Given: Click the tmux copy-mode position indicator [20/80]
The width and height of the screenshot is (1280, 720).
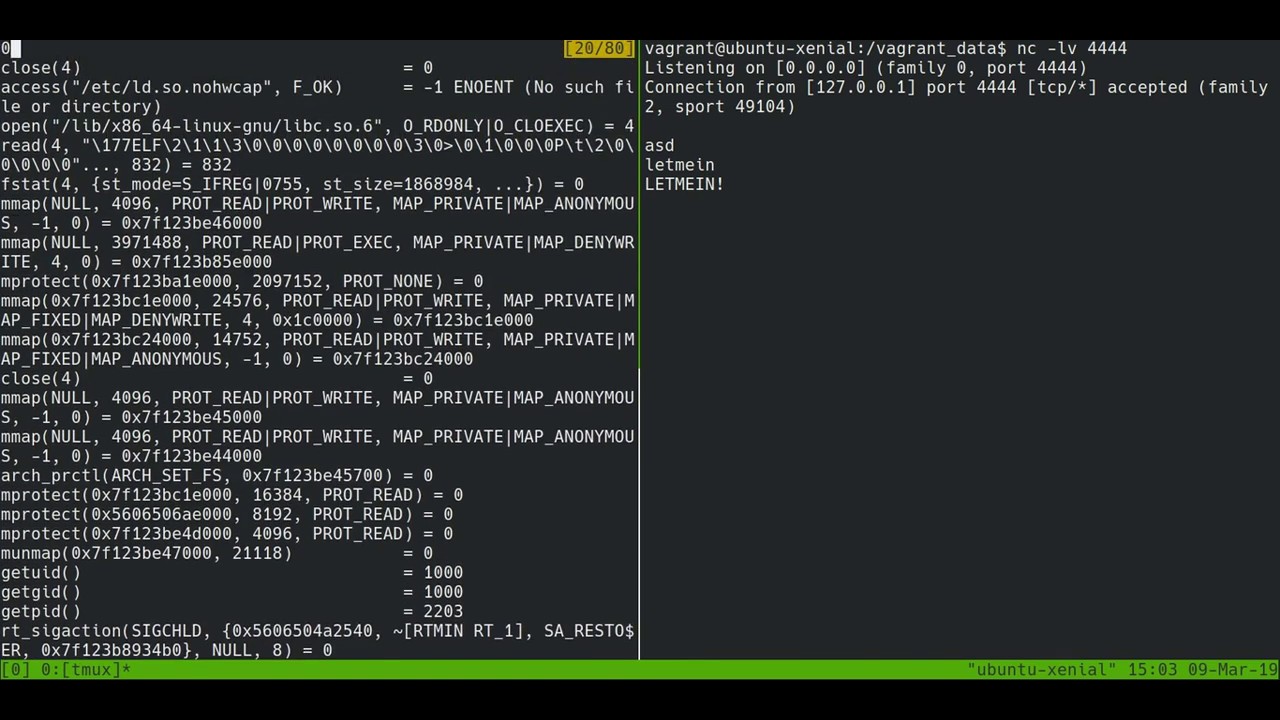Looking at the screenshot, I should point(600,48).
